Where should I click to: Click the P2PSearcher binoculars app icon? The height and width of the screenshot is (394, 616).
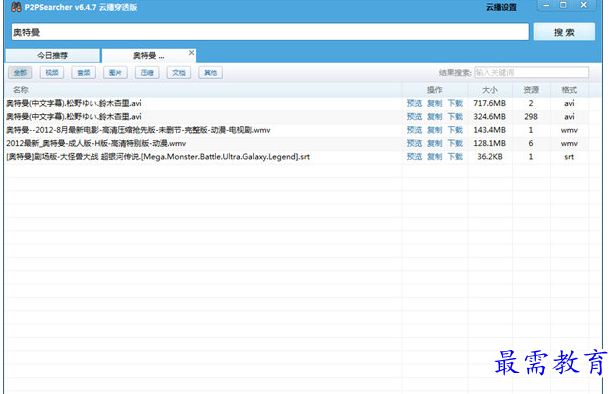pyautogui.click(x=16, y=7)
